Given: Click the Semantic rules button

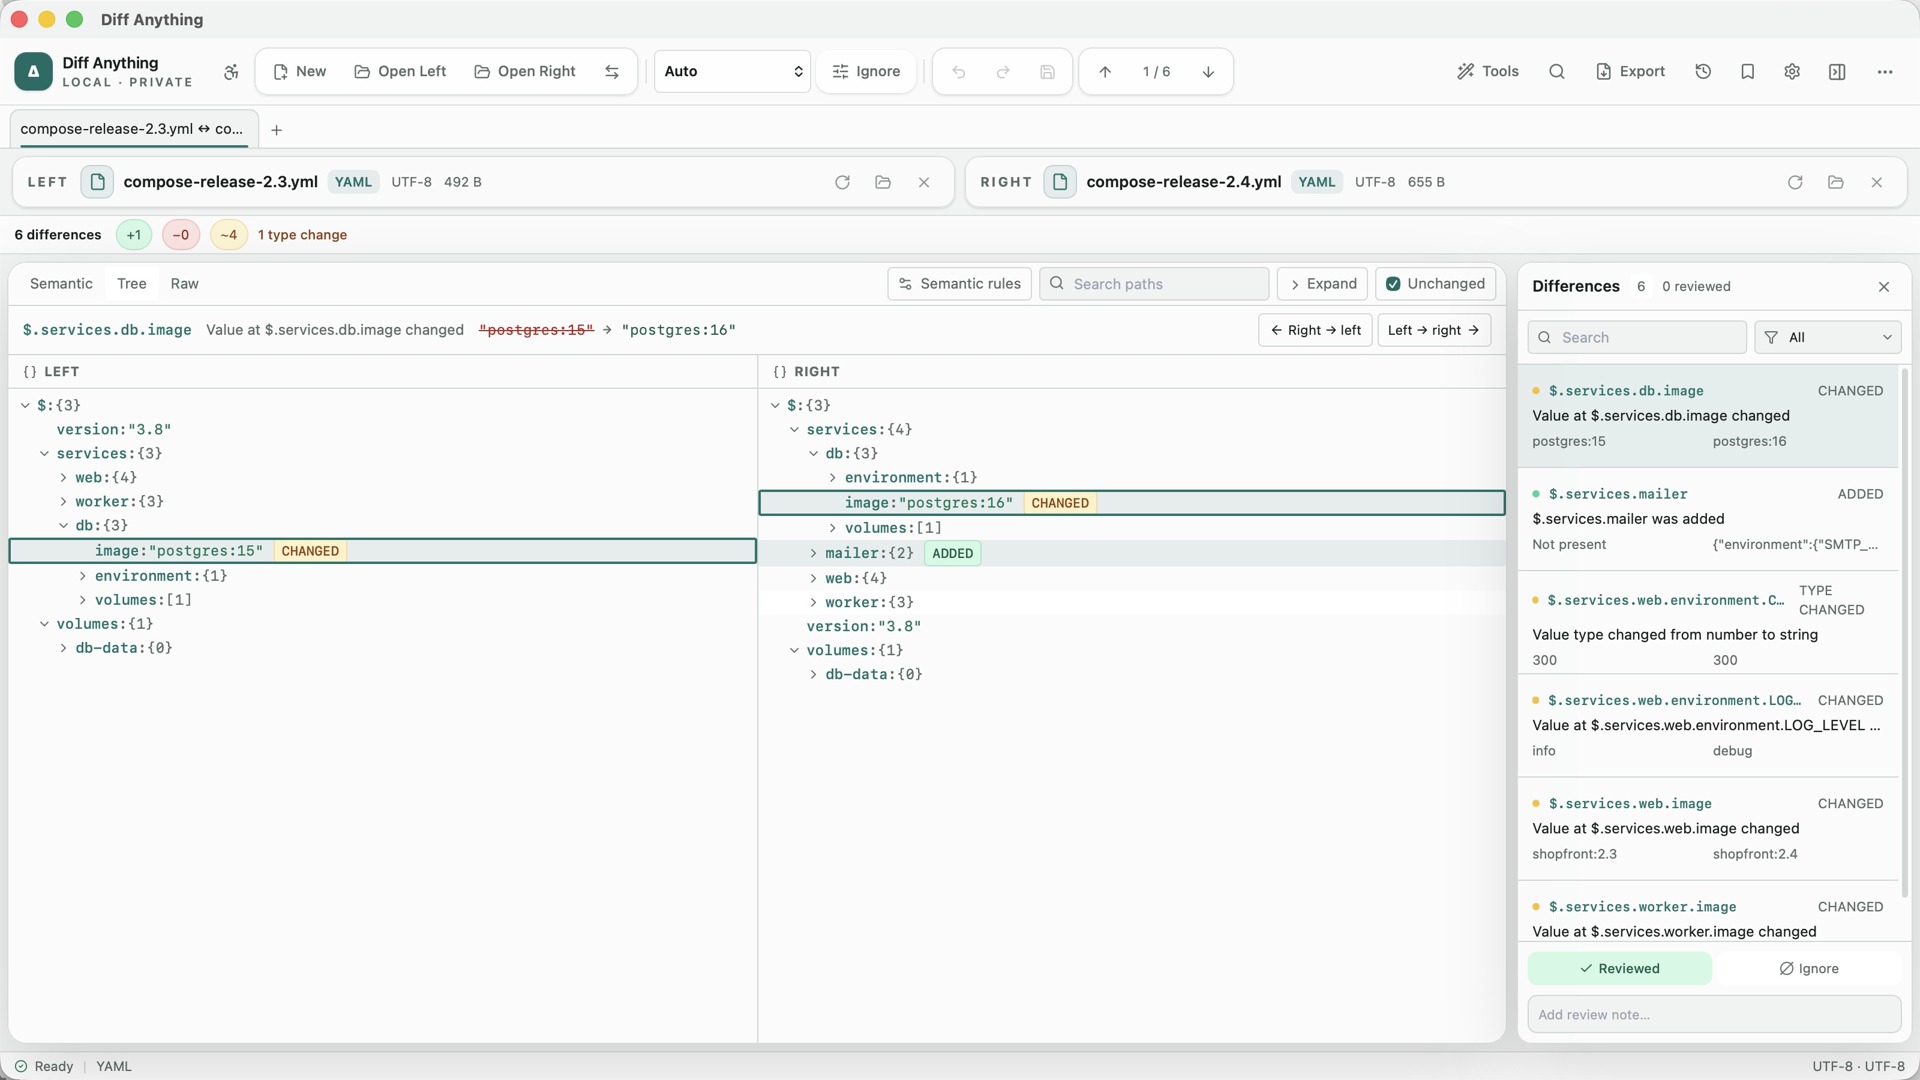Looking at the screenshot, I should tap(959, 284).
